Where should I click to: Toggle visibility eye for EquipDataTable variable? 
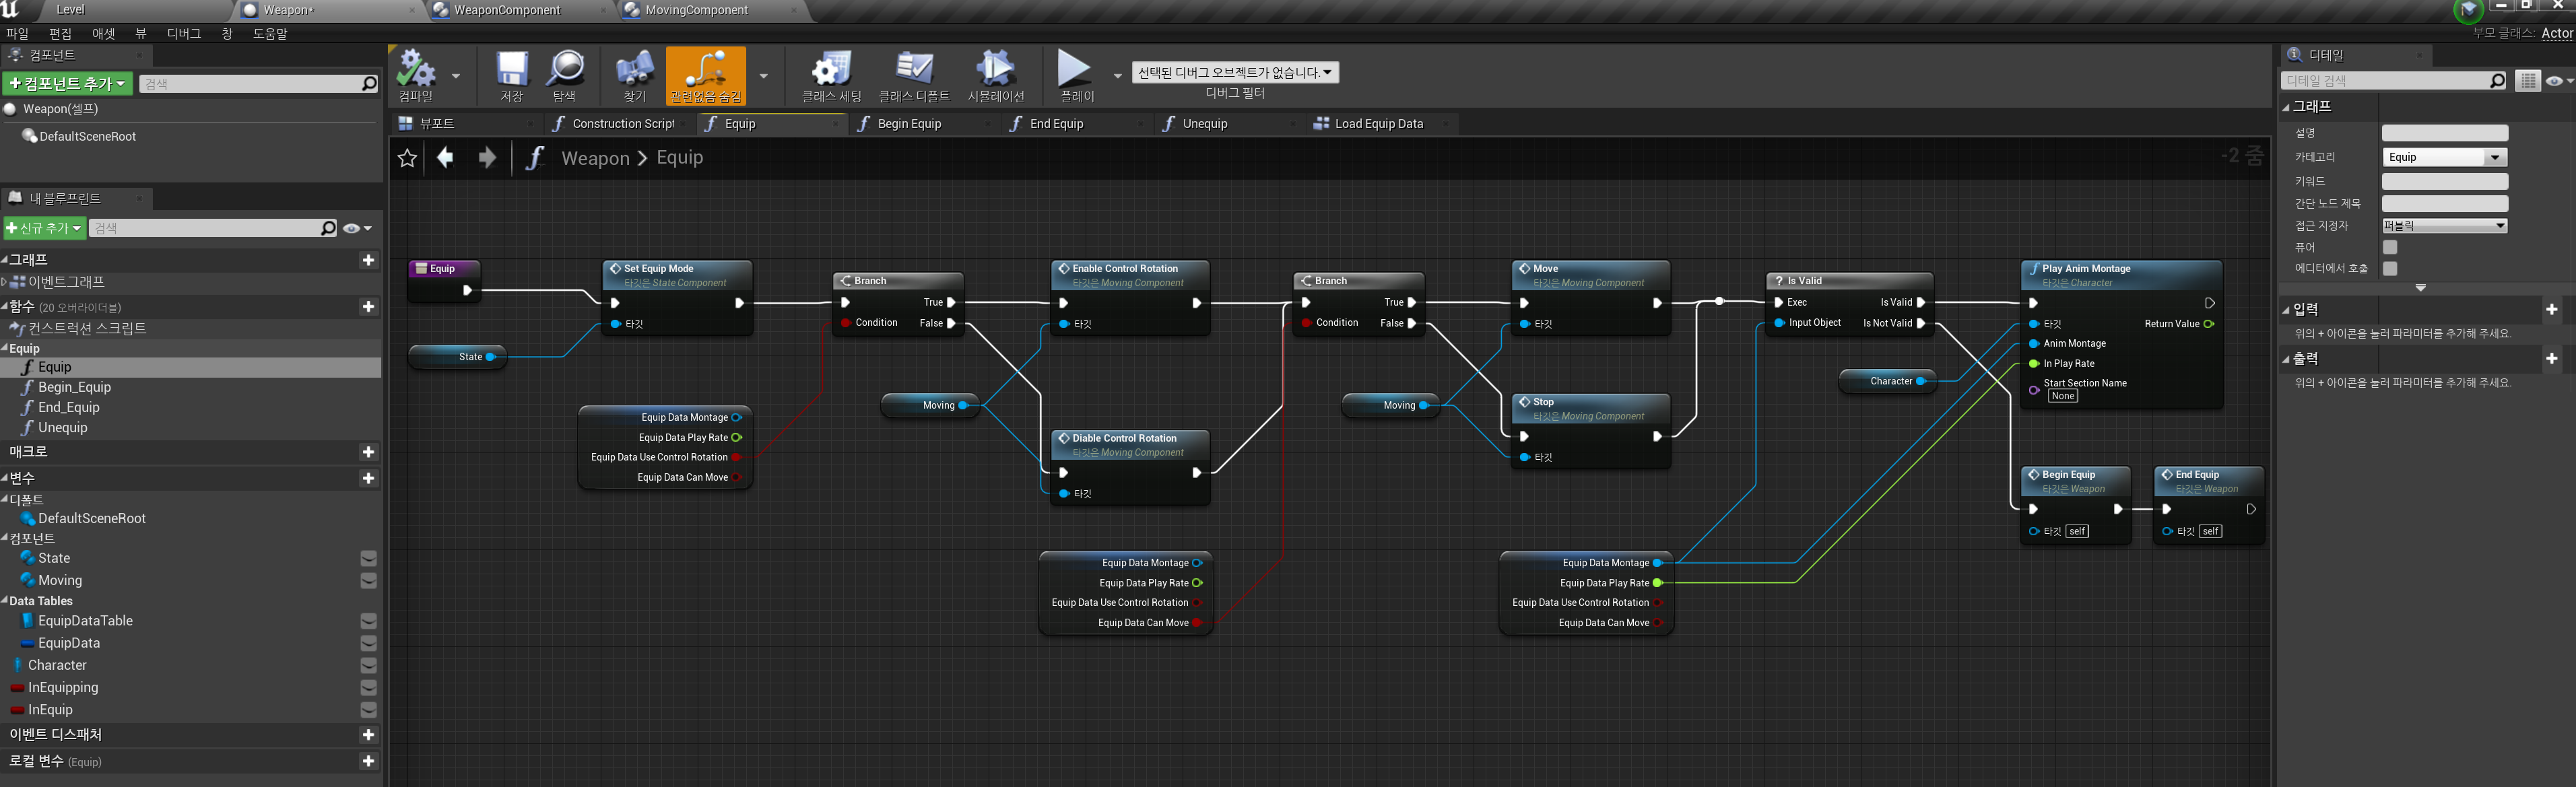[x=368, y=621]
